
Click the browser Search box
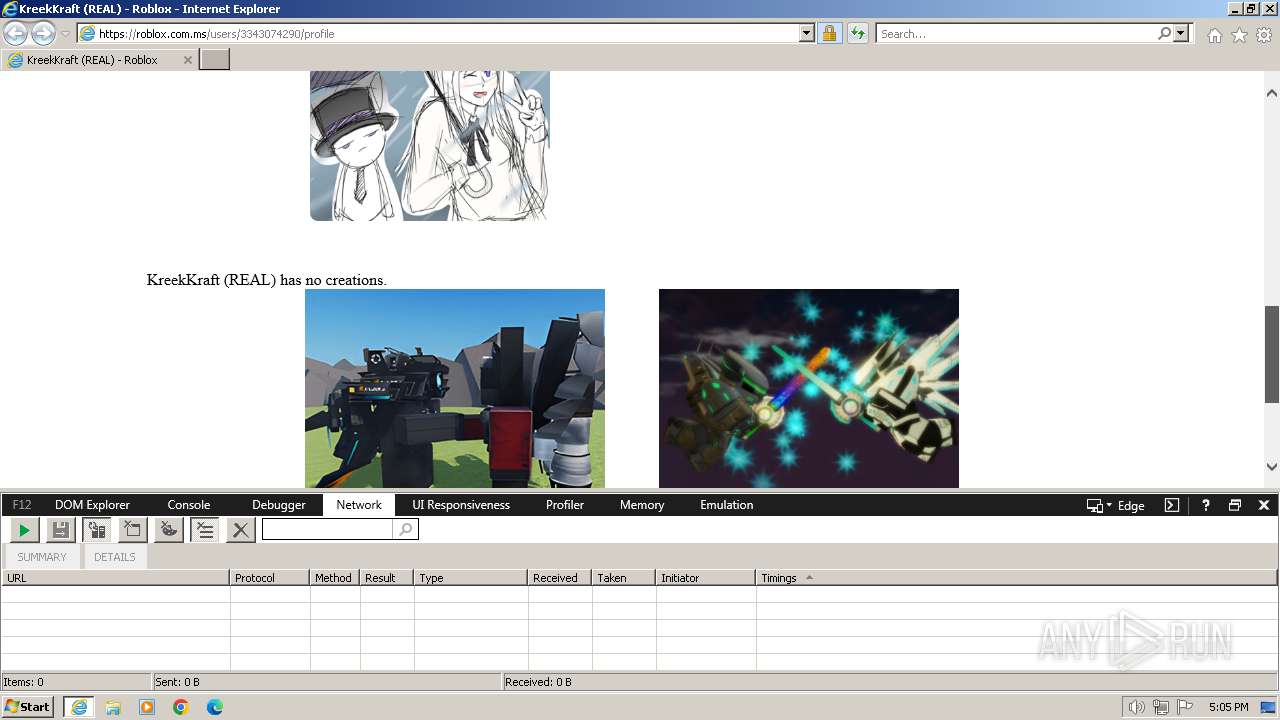tap(1015, 33)
